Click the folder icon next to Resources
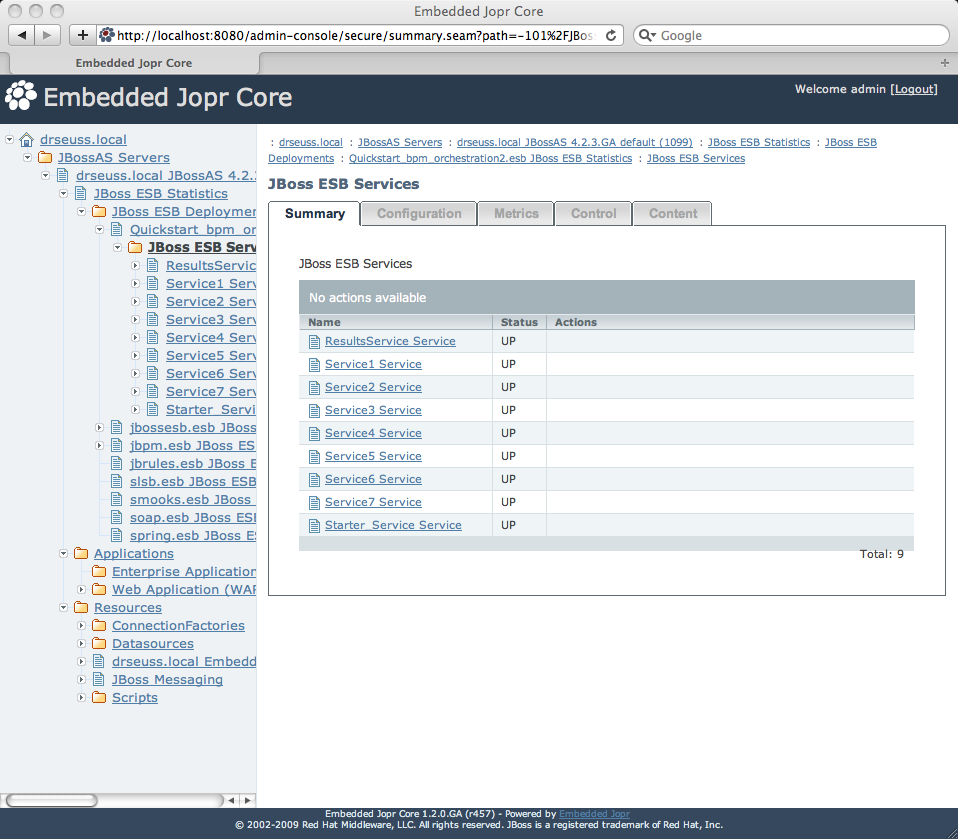 click(81, 607)
